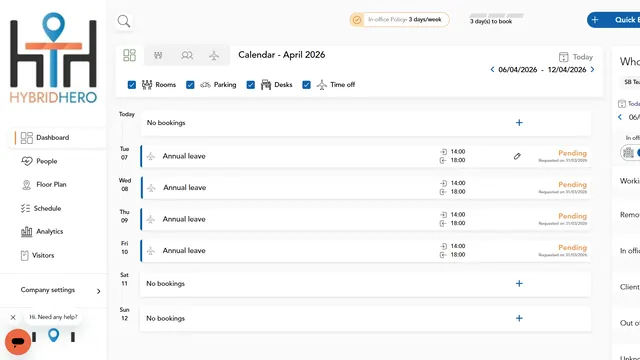Start a Quick booking
The width and height of the screenshot is (640, 360).
[x=613, y=20]
